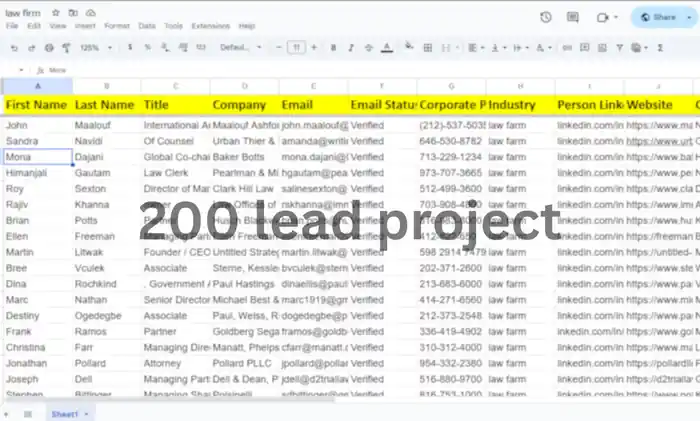Open the Tools menu

coord(174,26)
